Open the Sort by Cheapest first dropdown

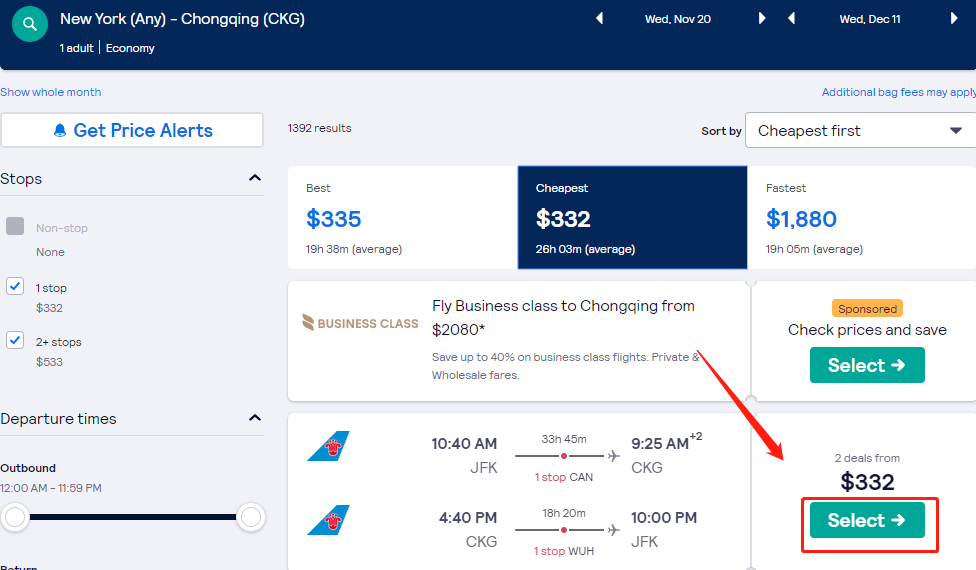pyautogui.click(x=860, y=130)
